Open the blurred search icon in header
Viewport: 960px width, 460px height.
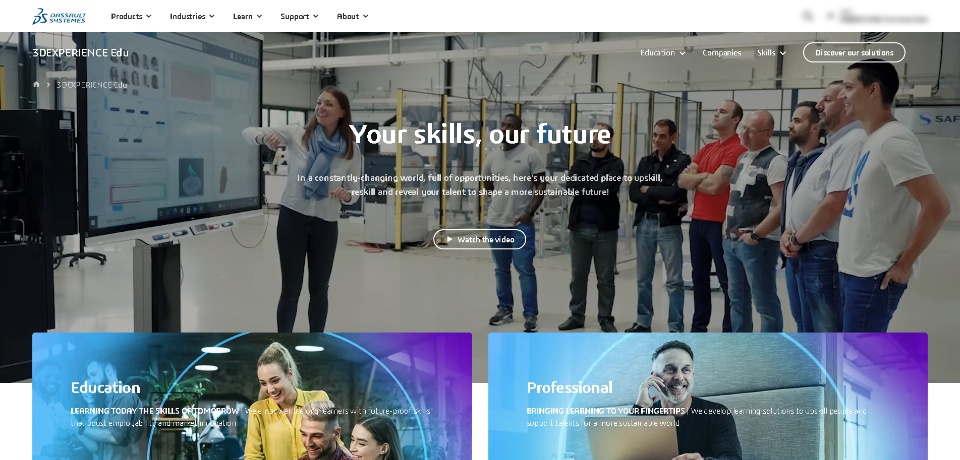tap(808, 16)
